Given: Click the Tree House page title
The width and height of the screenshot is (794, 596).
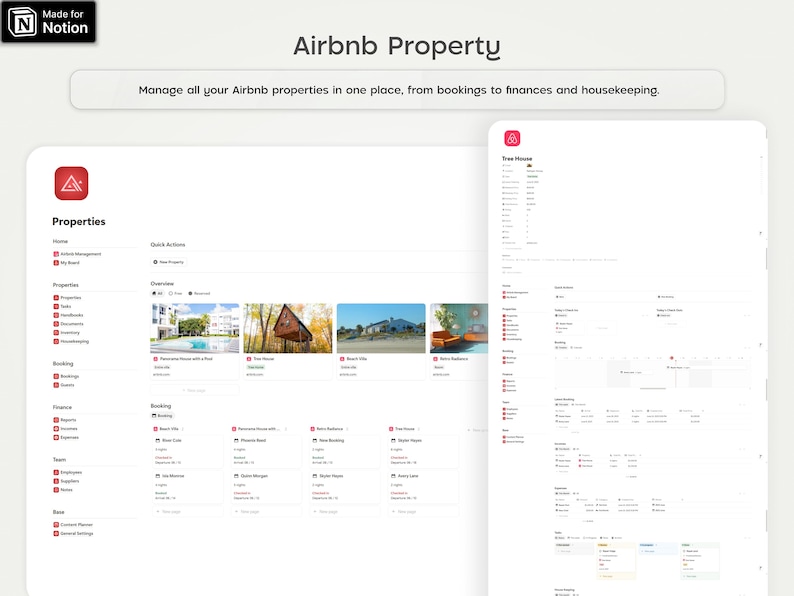Looking at the screenshot, I should click(x=517, y=158).
